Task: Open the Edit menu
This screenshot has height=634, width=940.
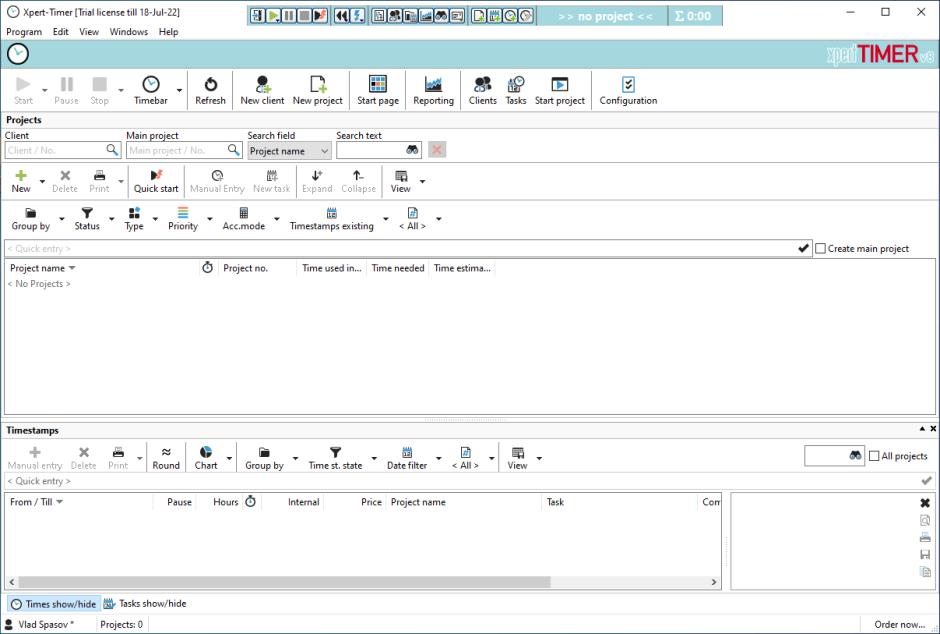Action: pos(61,32)
